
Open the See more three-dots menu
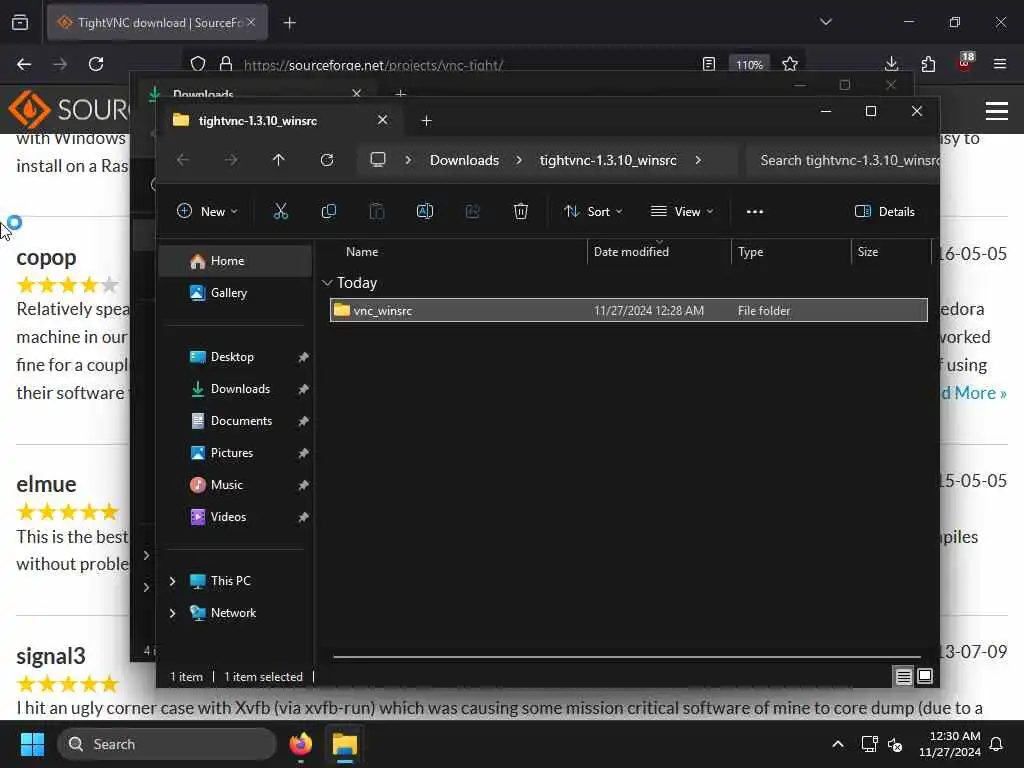point(755,212)
